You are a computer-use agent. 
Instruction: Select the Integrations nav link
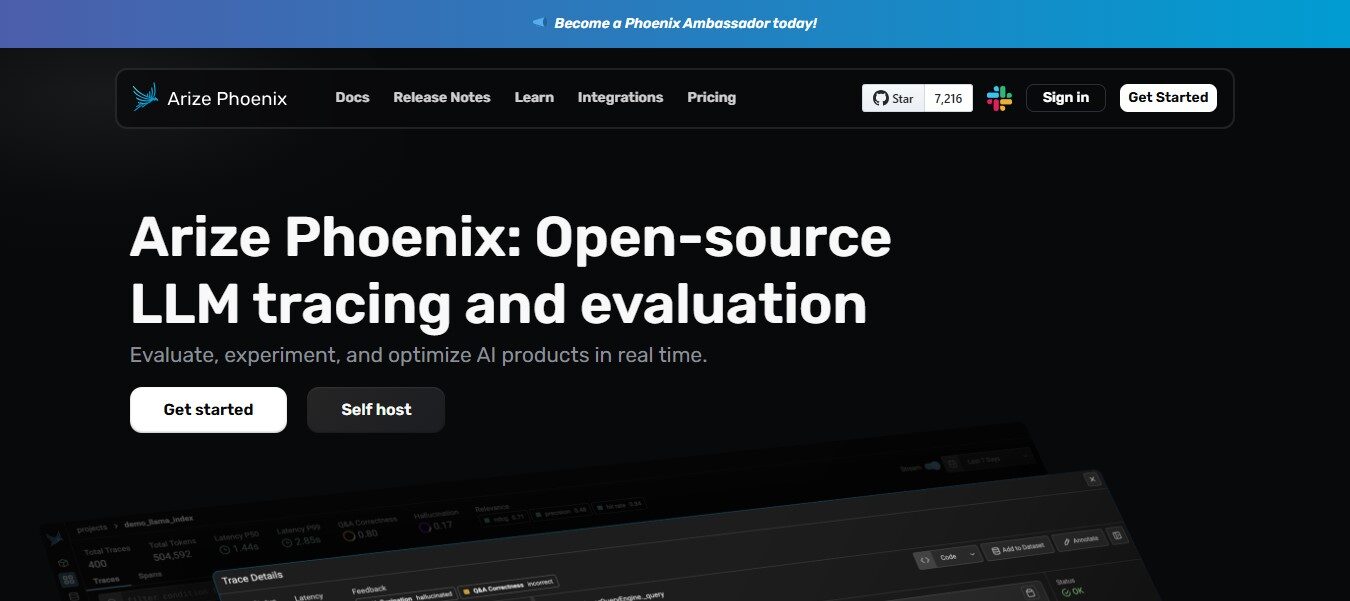[620, 98]
